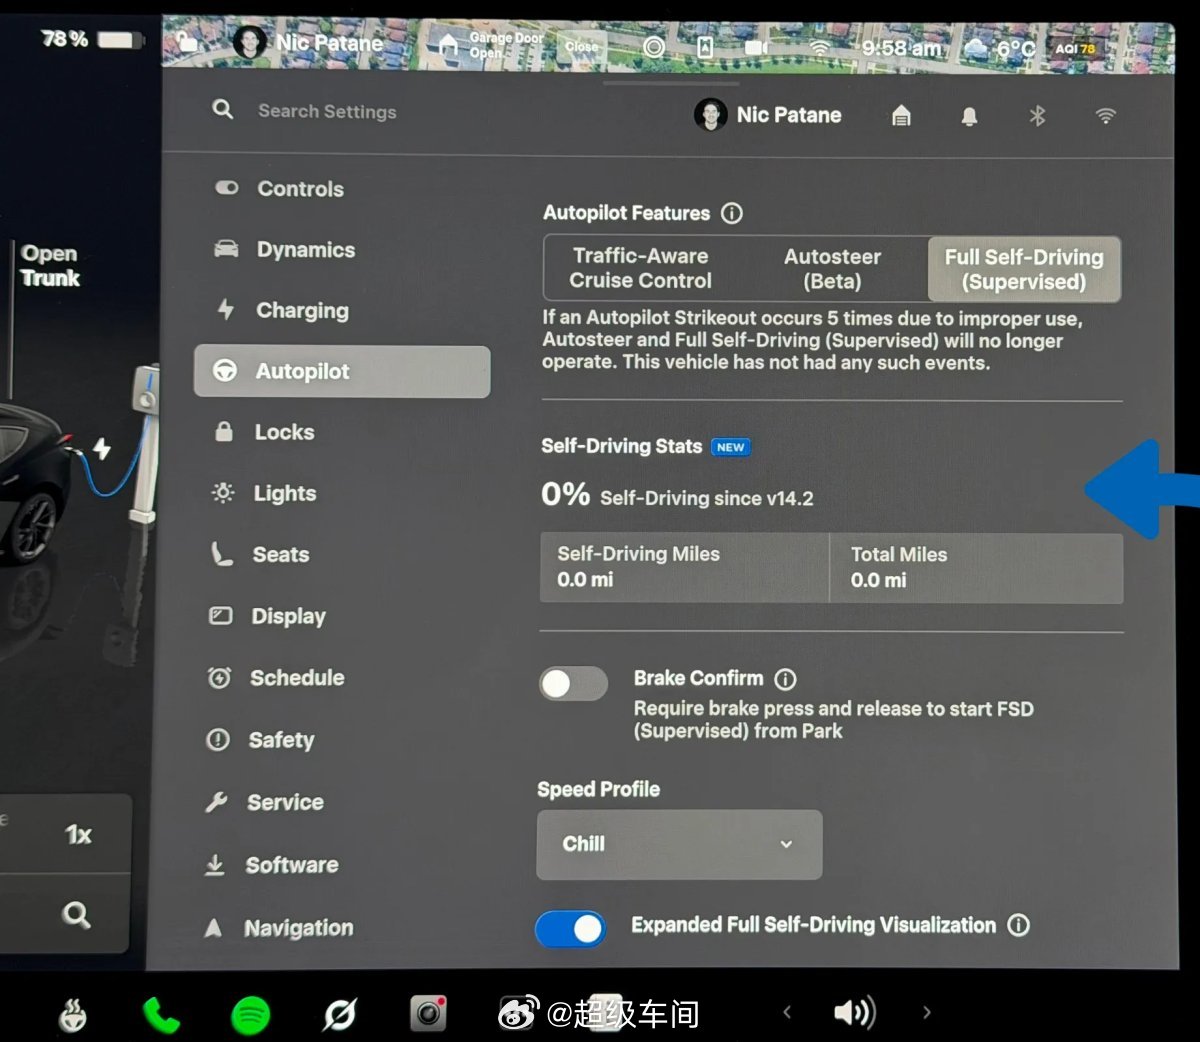1200x1042 pixels.
Task: Tap Open Trunk on the car view
Action: [49, 265]
